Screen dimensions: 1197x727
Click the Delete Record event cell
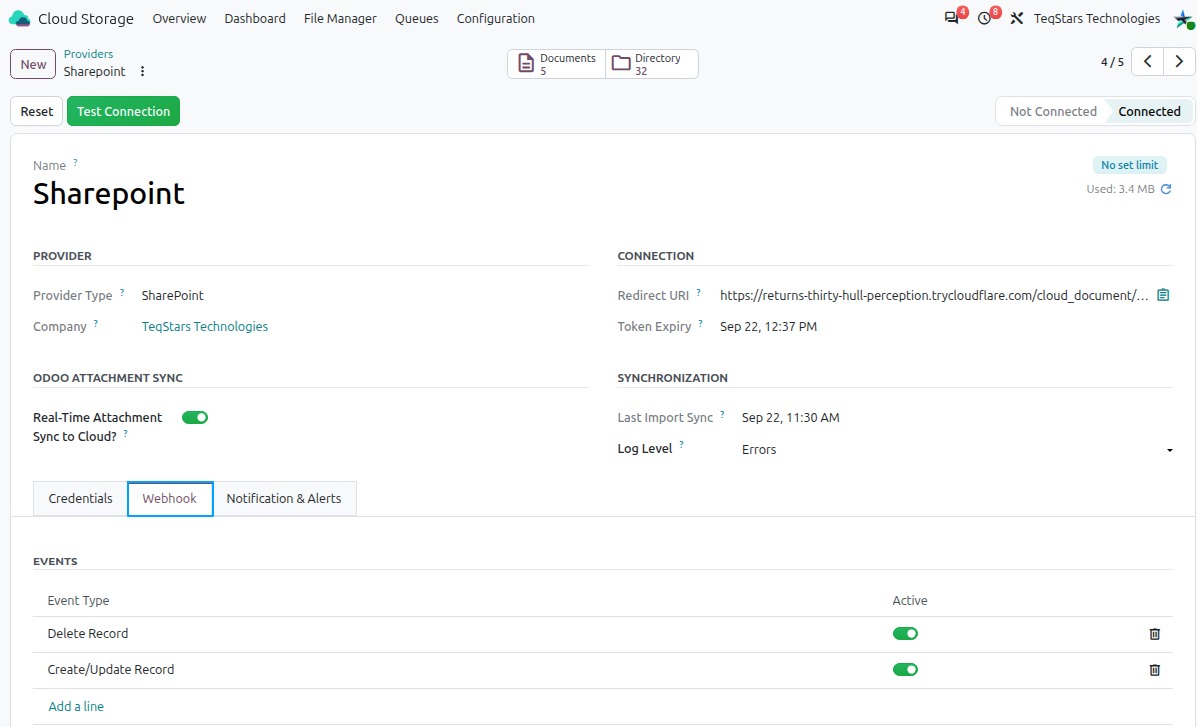click(x=88, y=634)
